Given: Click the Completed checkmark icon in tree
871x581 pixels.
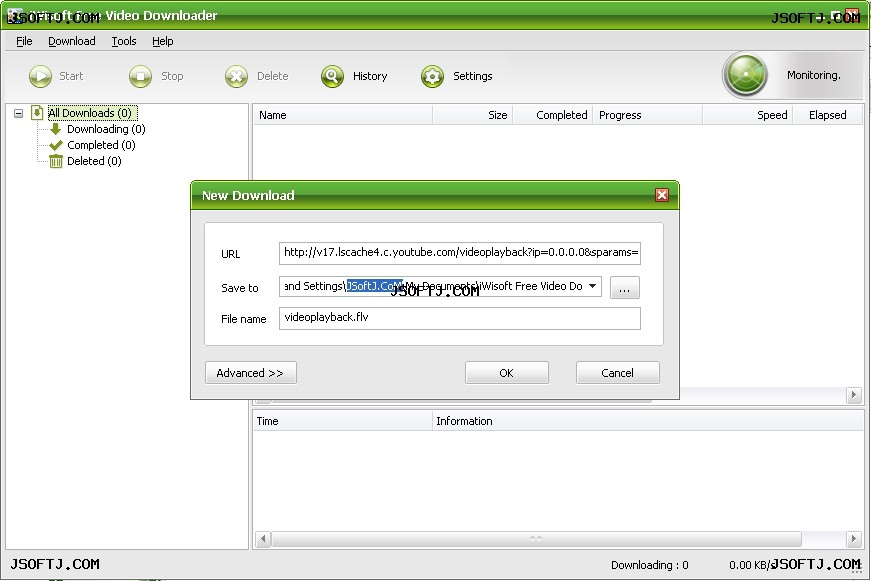Looking at the screenshot, I should 56,145.
